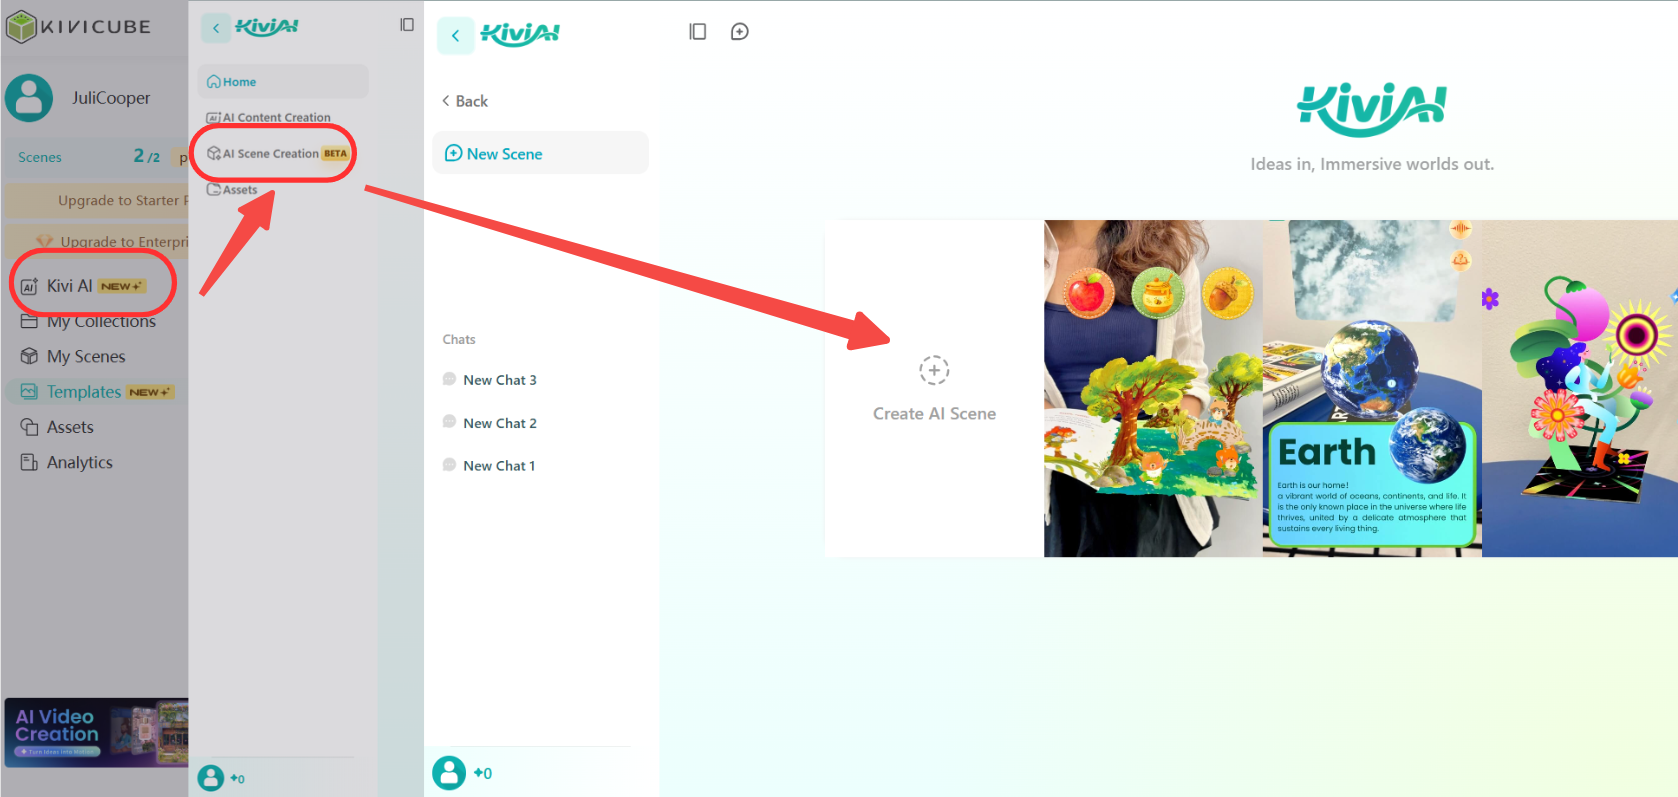Open My Scenes in the left sidebar
The height and width of the screenshot is (797, 1678).
(x=73, y=356)
